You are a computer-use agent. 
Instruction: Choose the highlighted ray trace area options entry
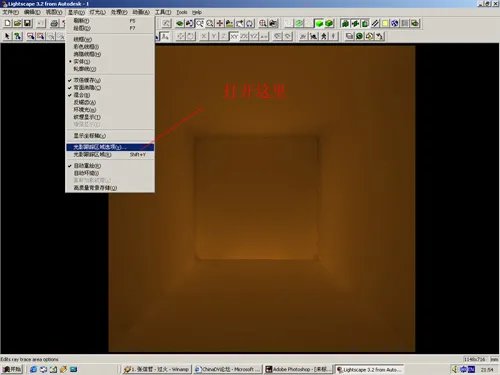point(110,147)
